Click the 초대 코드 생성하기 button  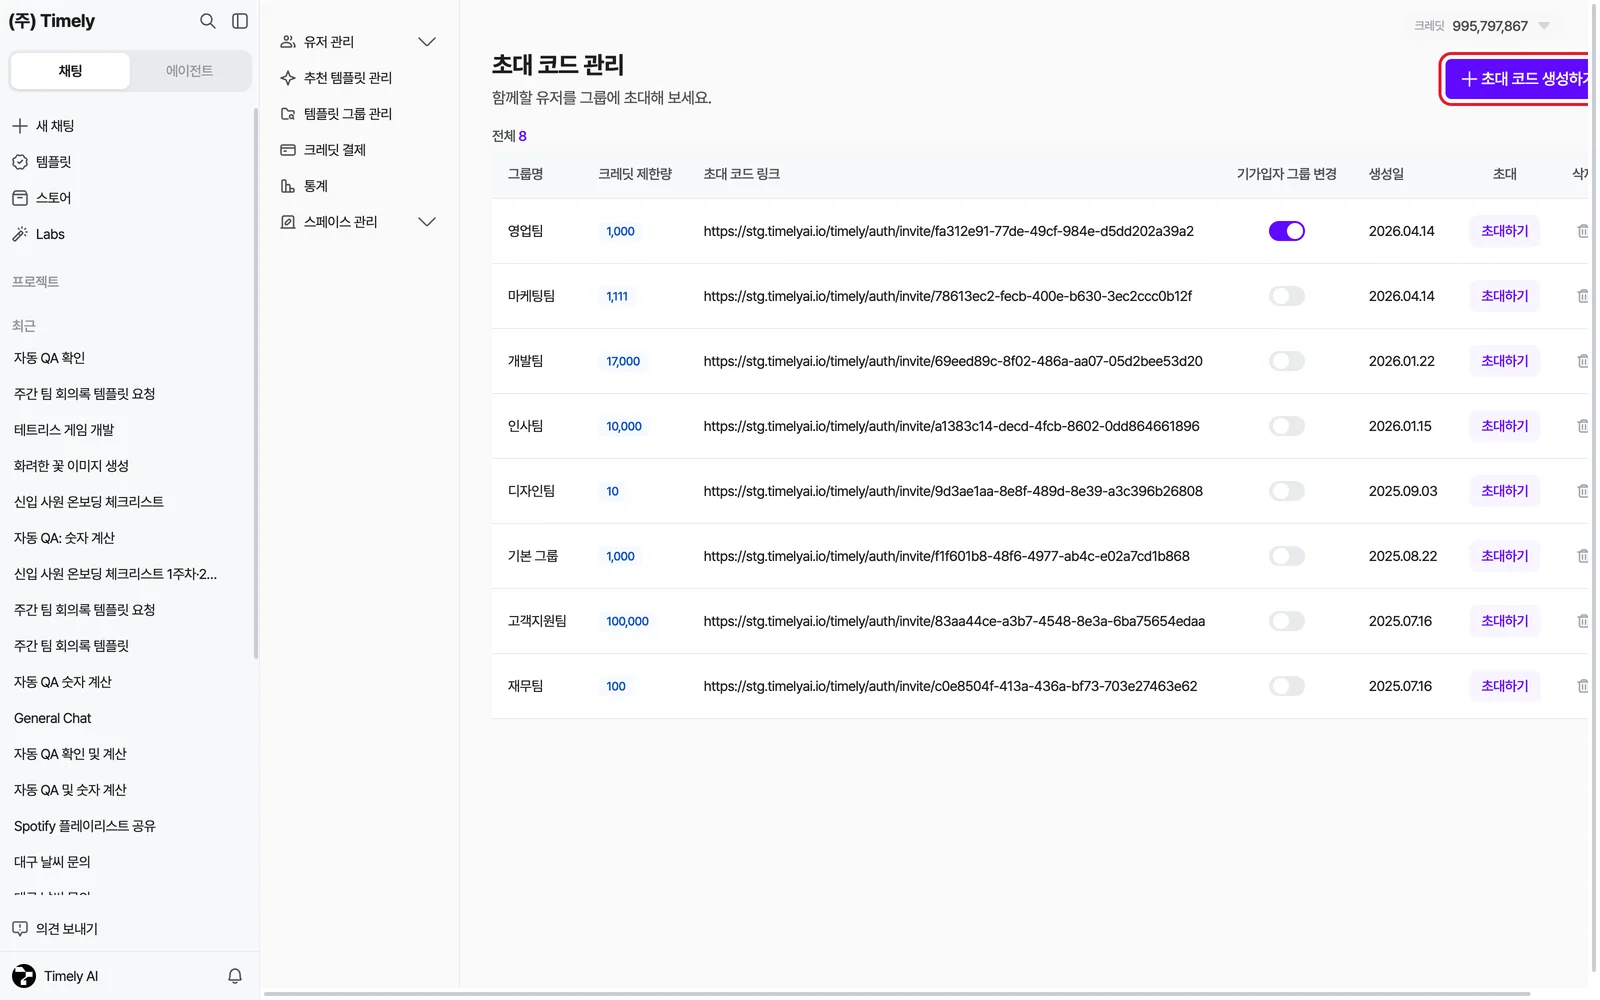pyautogui.click(x=1516, y=79)
